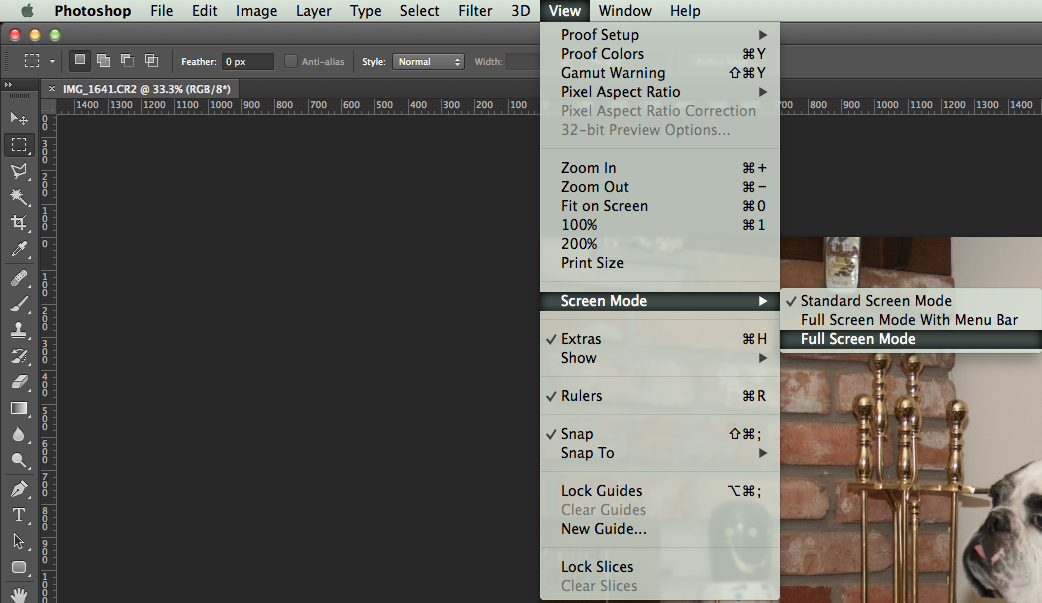Select the Magic Wand tool
The image size is (1042, 603).
click(19, 196)
